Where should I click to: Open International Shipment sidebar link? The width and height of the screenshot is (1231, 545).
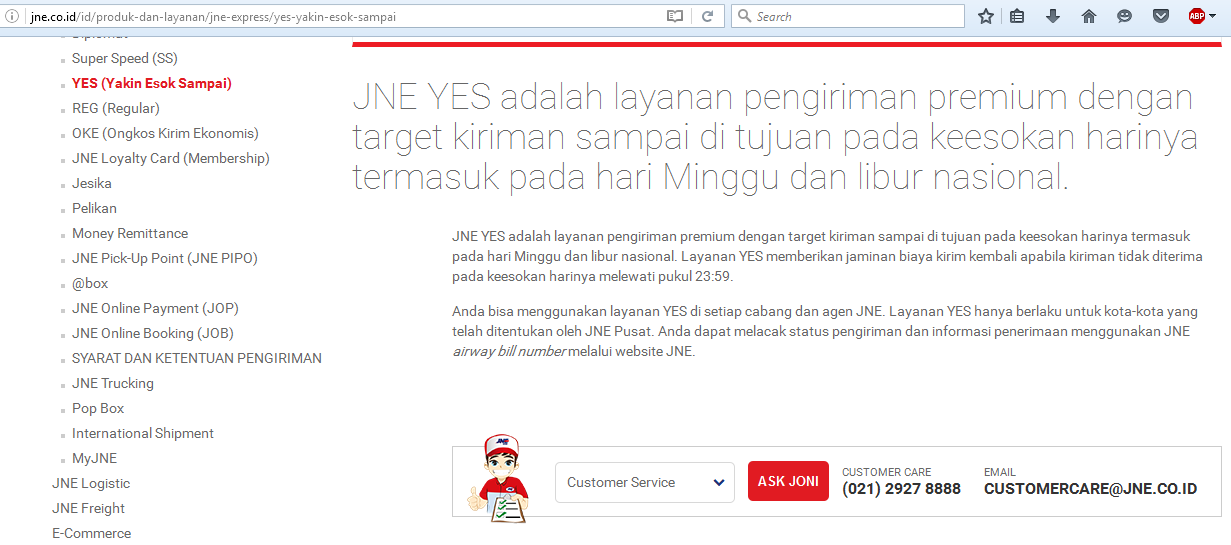143,433
